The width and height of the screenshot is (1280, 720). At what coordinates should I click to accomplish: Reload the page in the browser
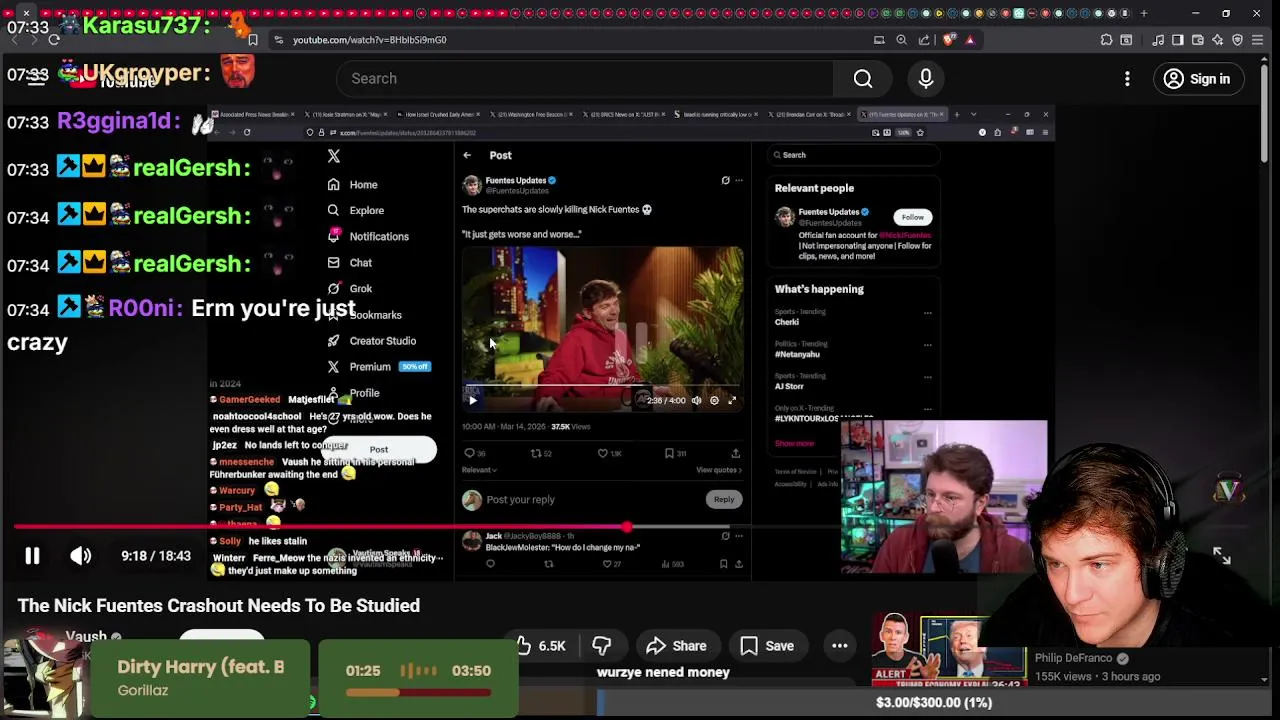point(53,40)
